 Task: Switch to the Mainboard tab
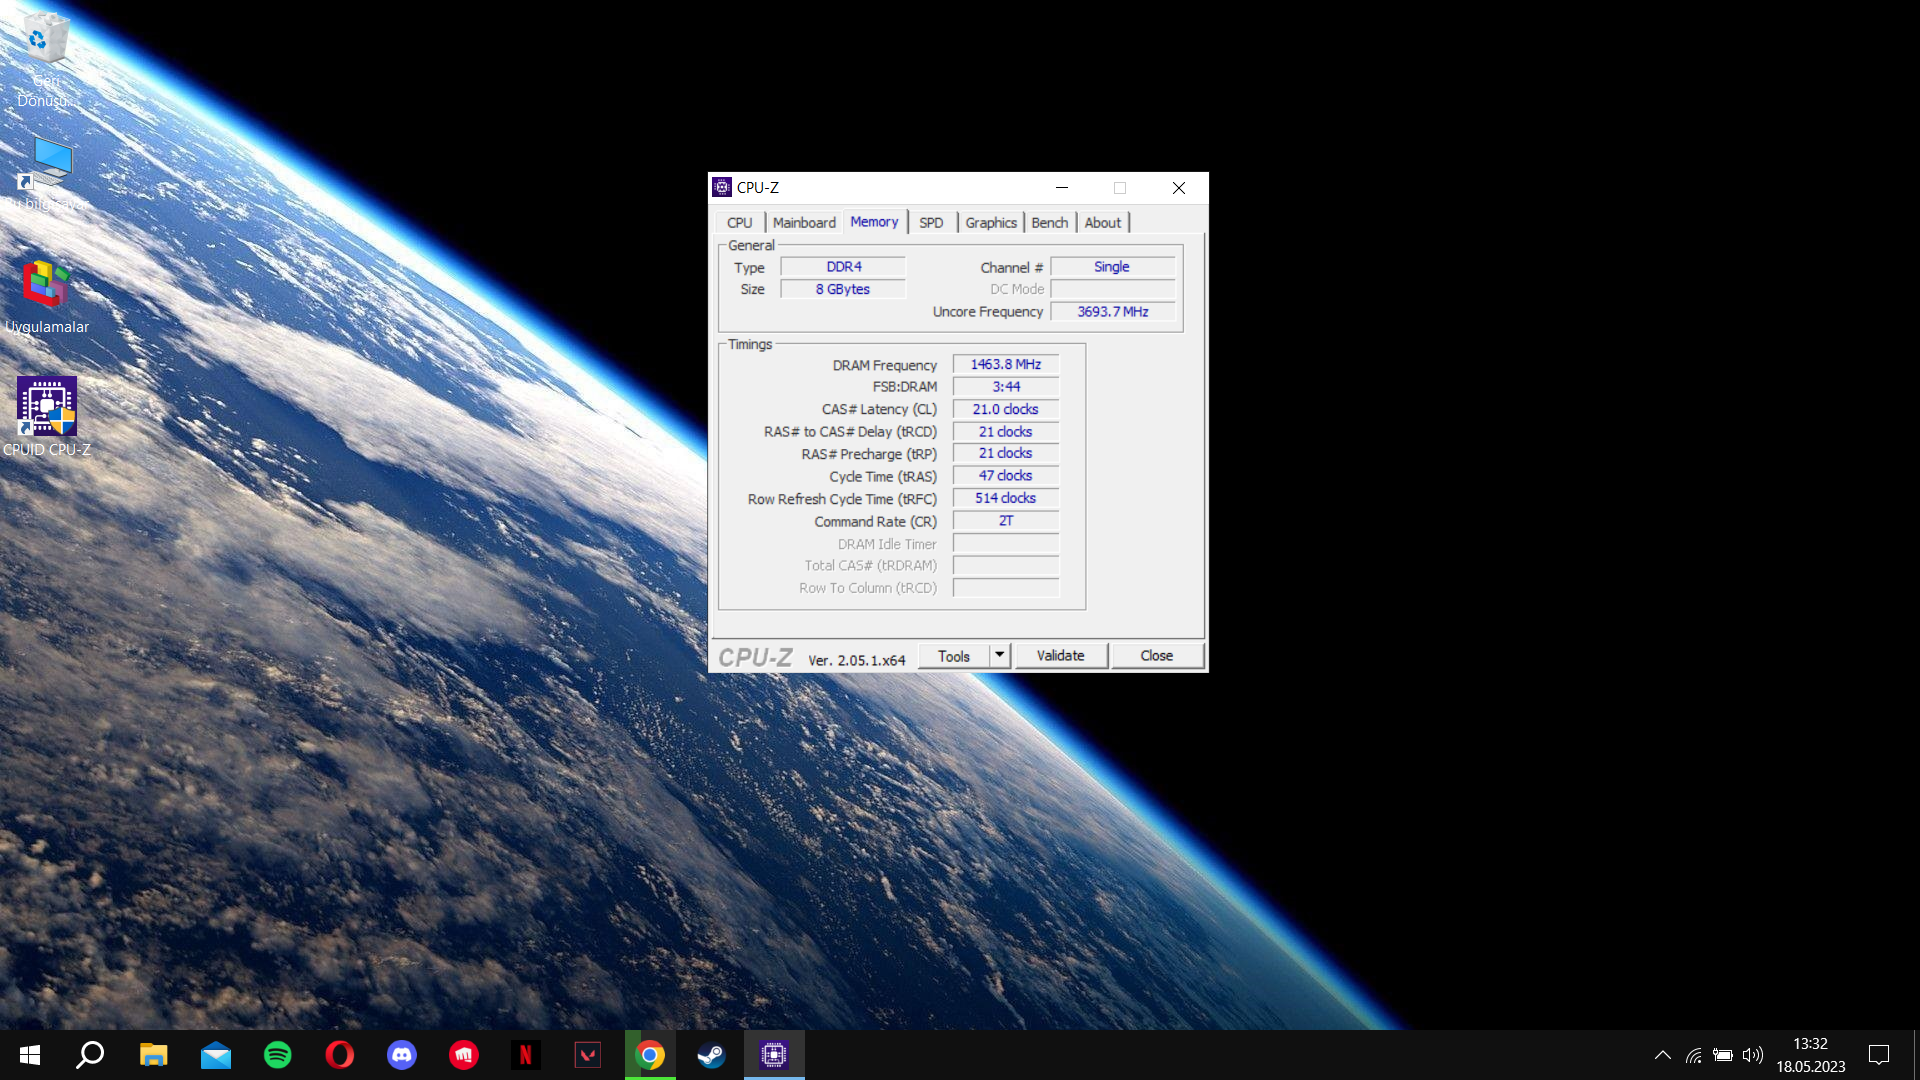click(x=804, y=223)
